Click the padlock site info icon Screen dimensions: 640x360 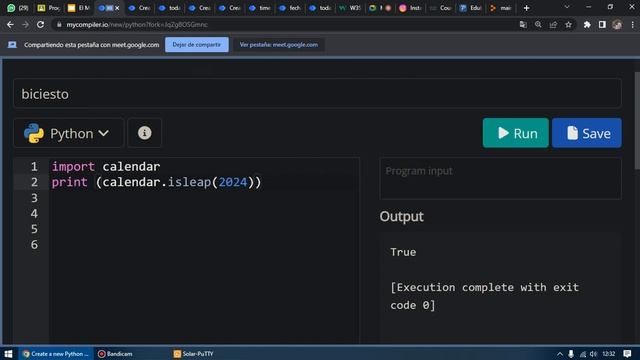[59, 24]
